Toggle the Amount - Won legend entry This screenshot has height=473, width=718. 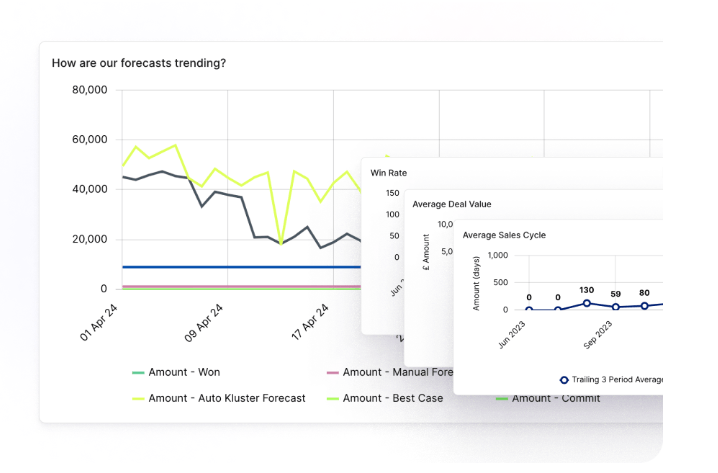click(x=176, y=372)
